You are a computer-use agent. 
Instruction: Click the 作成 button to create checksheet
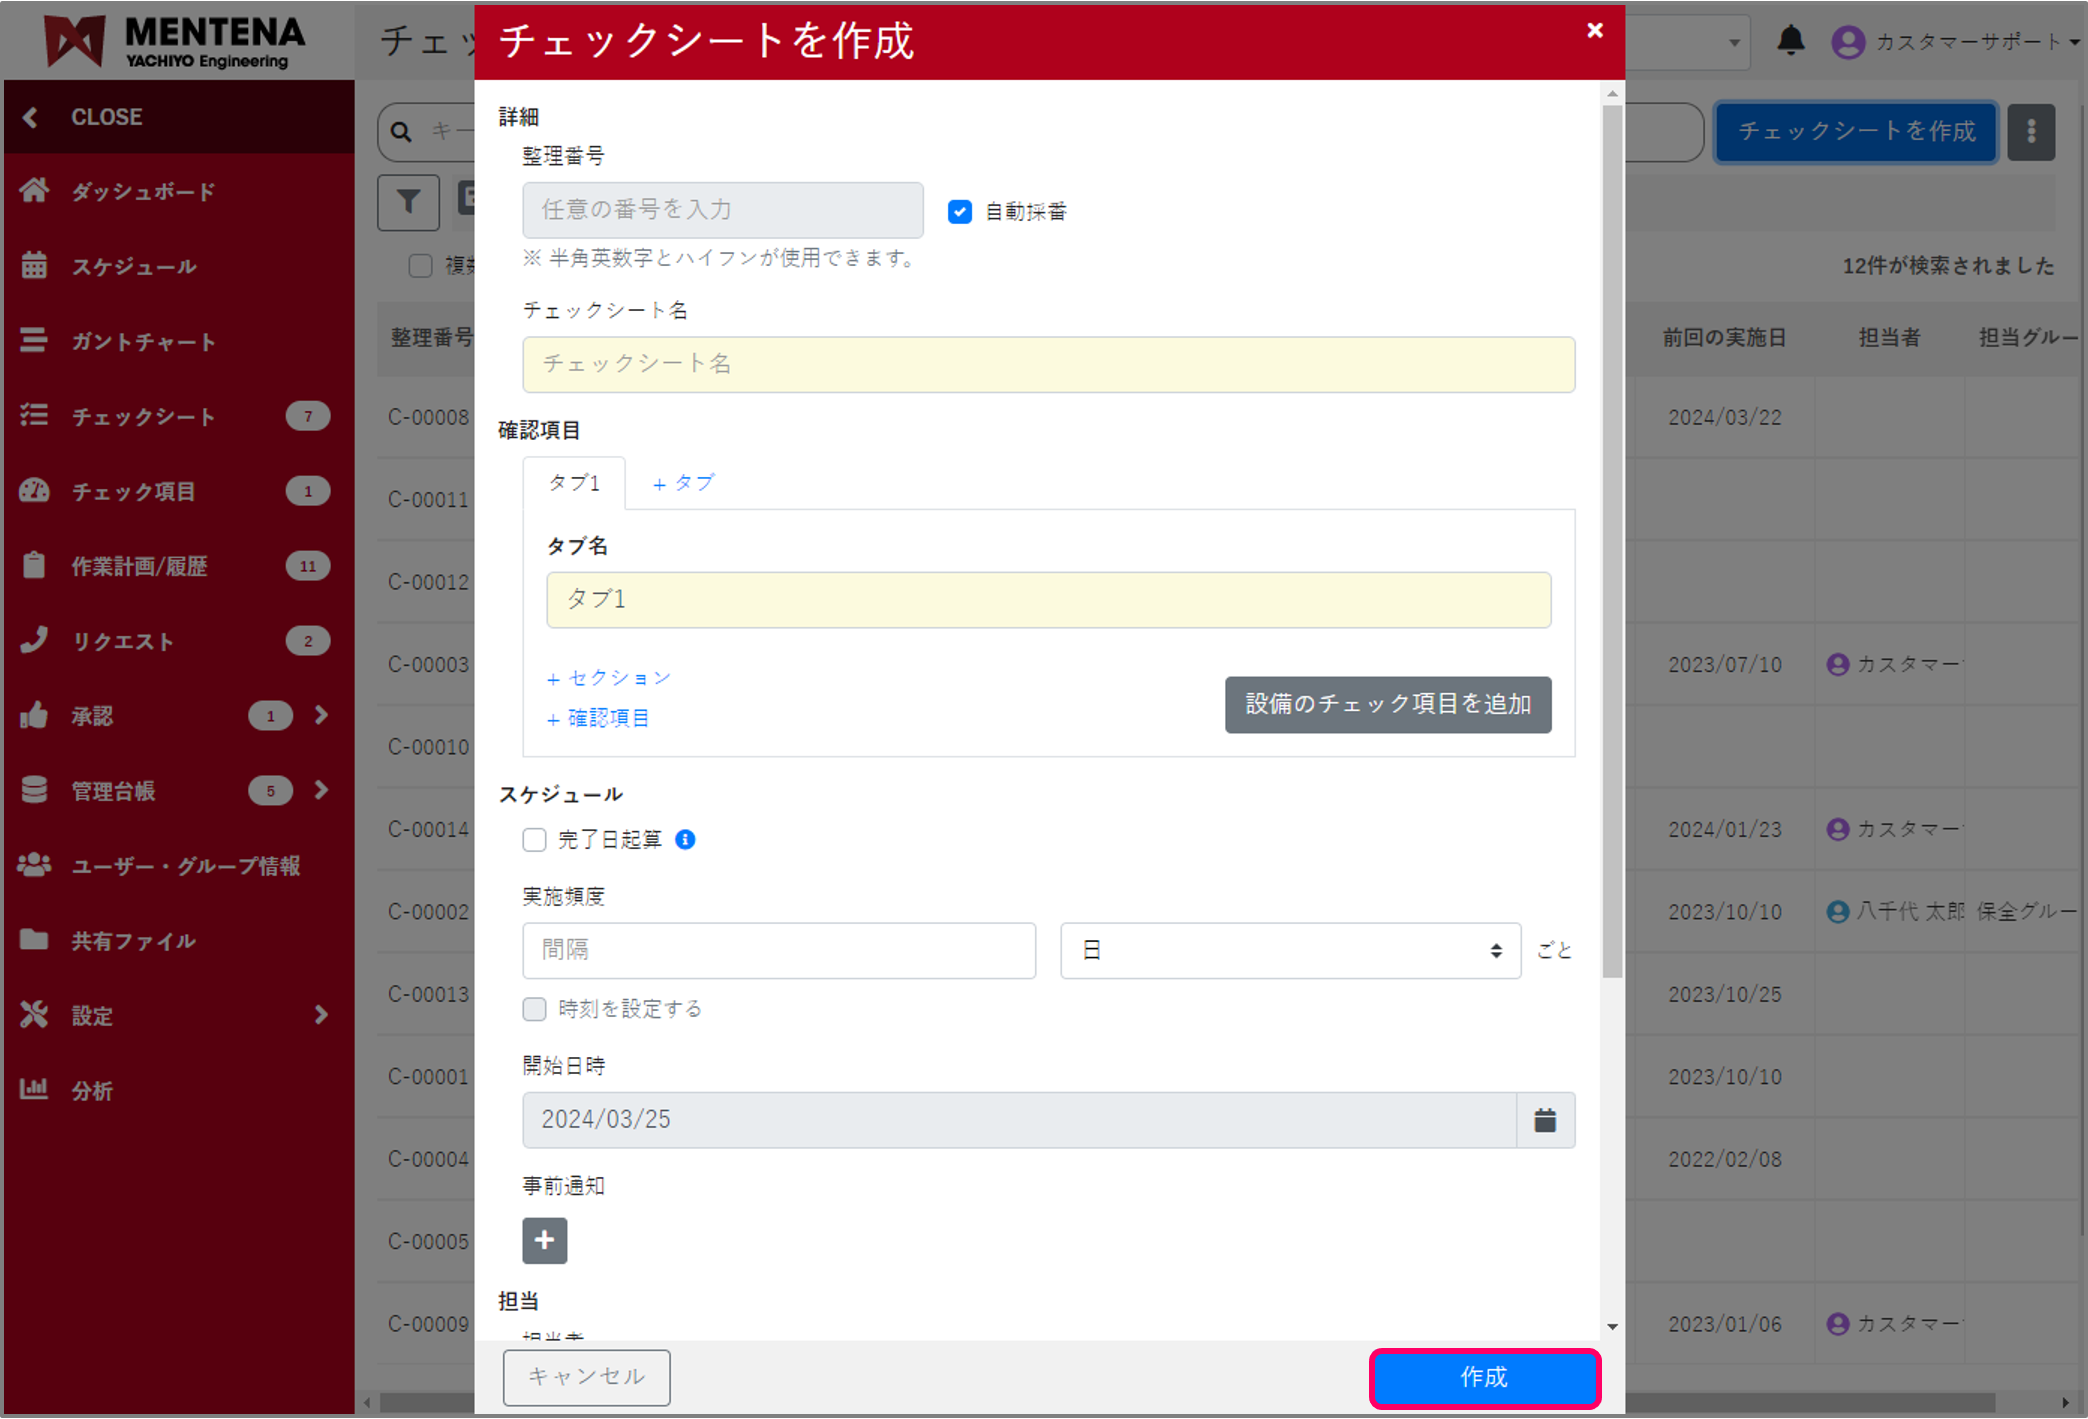point(1484,1377)
